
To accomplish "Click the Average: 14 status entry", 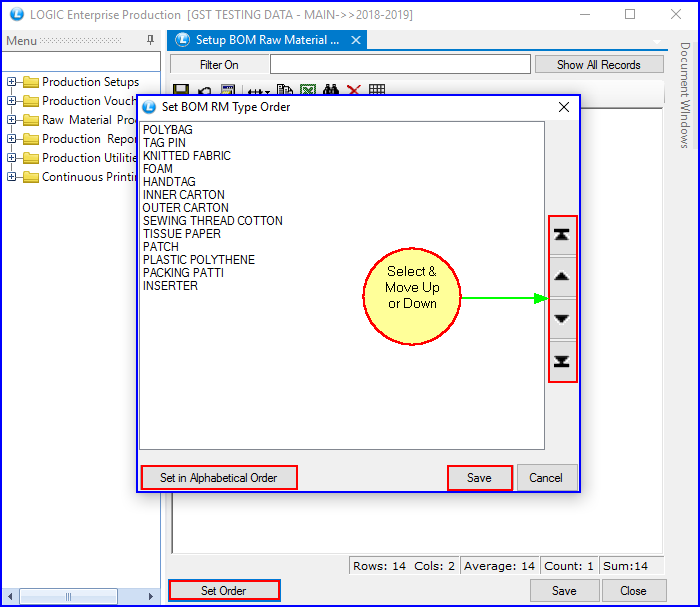I will pyautogui.click(x=500, y=566).
